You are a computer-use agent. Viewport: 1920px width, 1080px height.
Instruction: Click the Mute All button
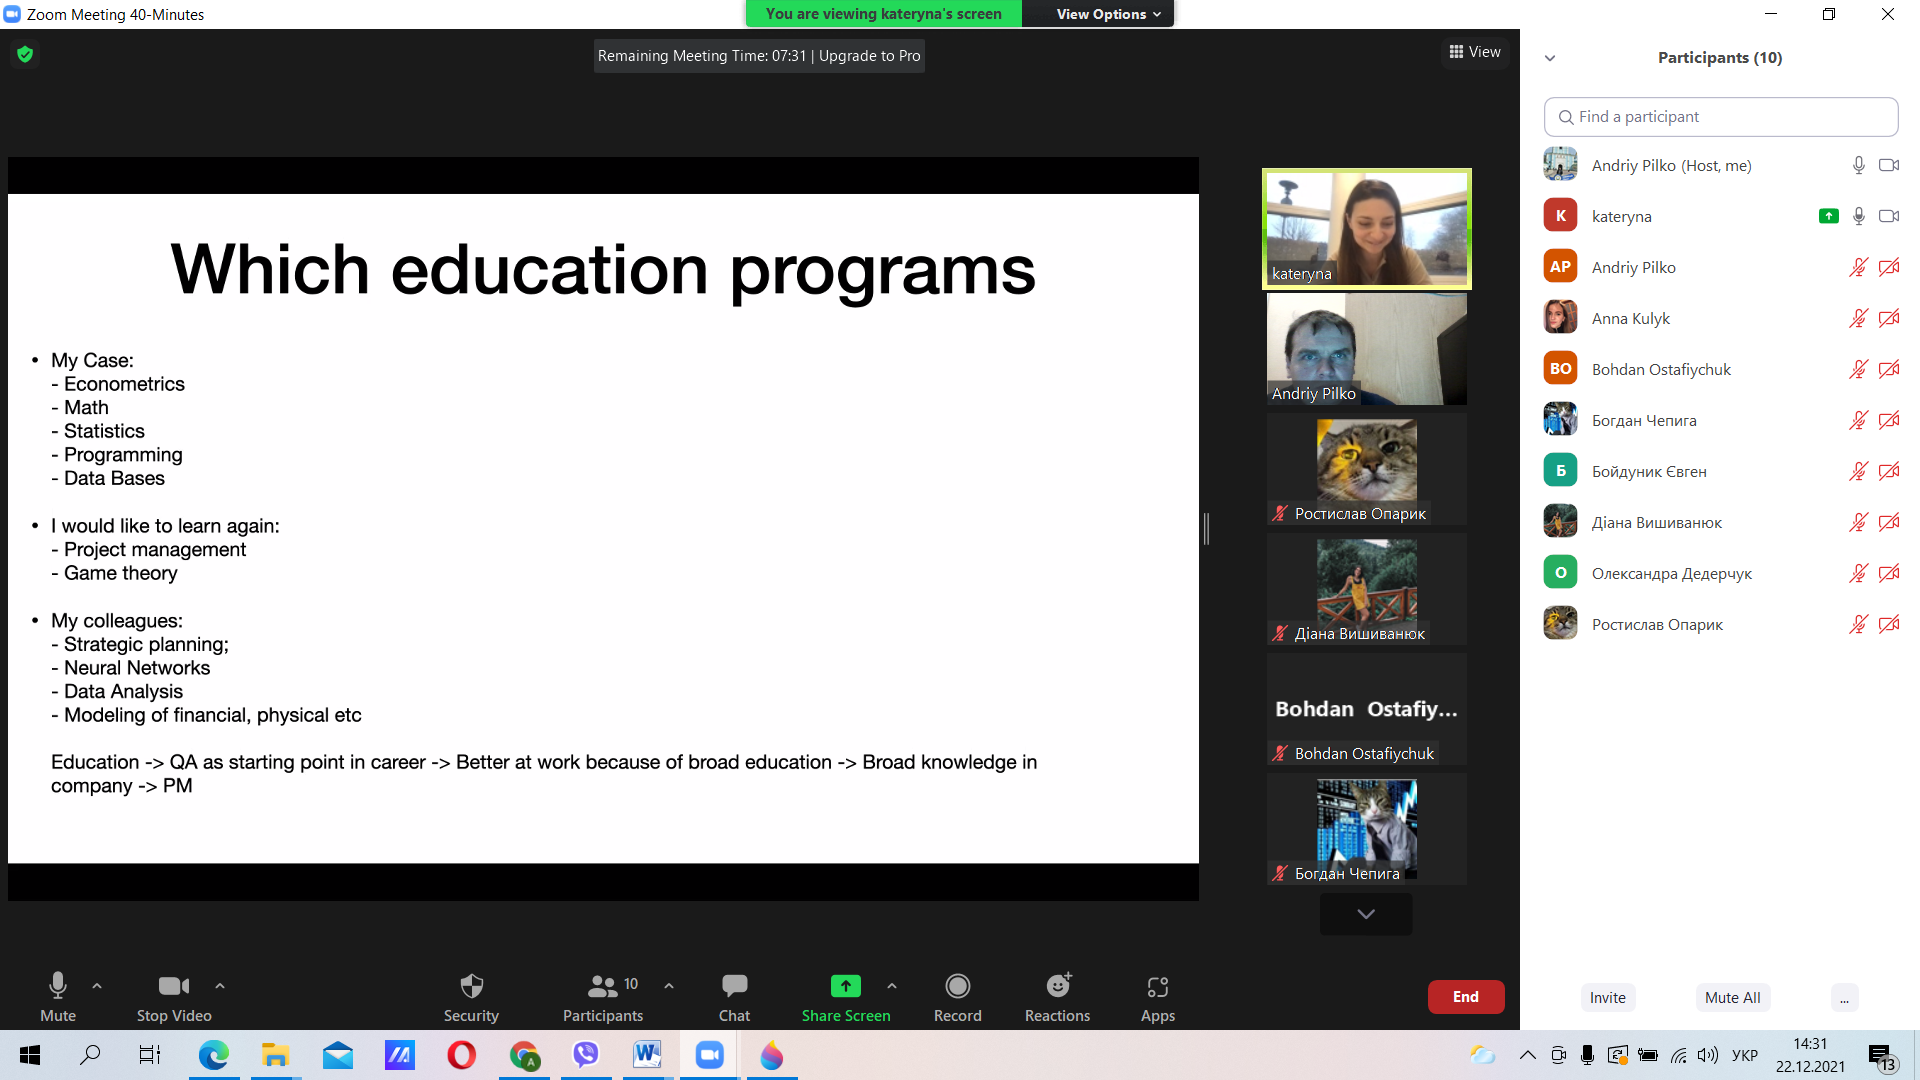click(1732, 997)
